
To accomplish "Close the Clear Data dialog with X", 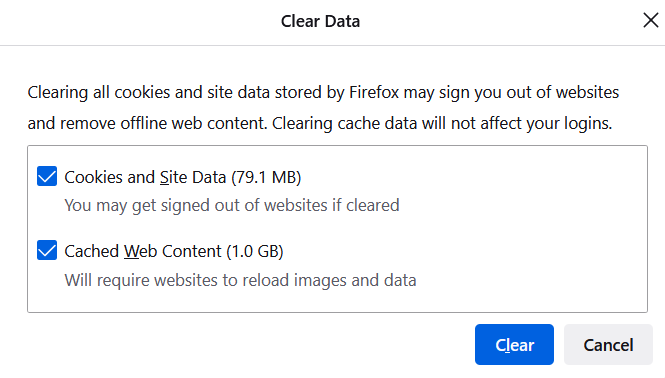I will click(650, 20).
